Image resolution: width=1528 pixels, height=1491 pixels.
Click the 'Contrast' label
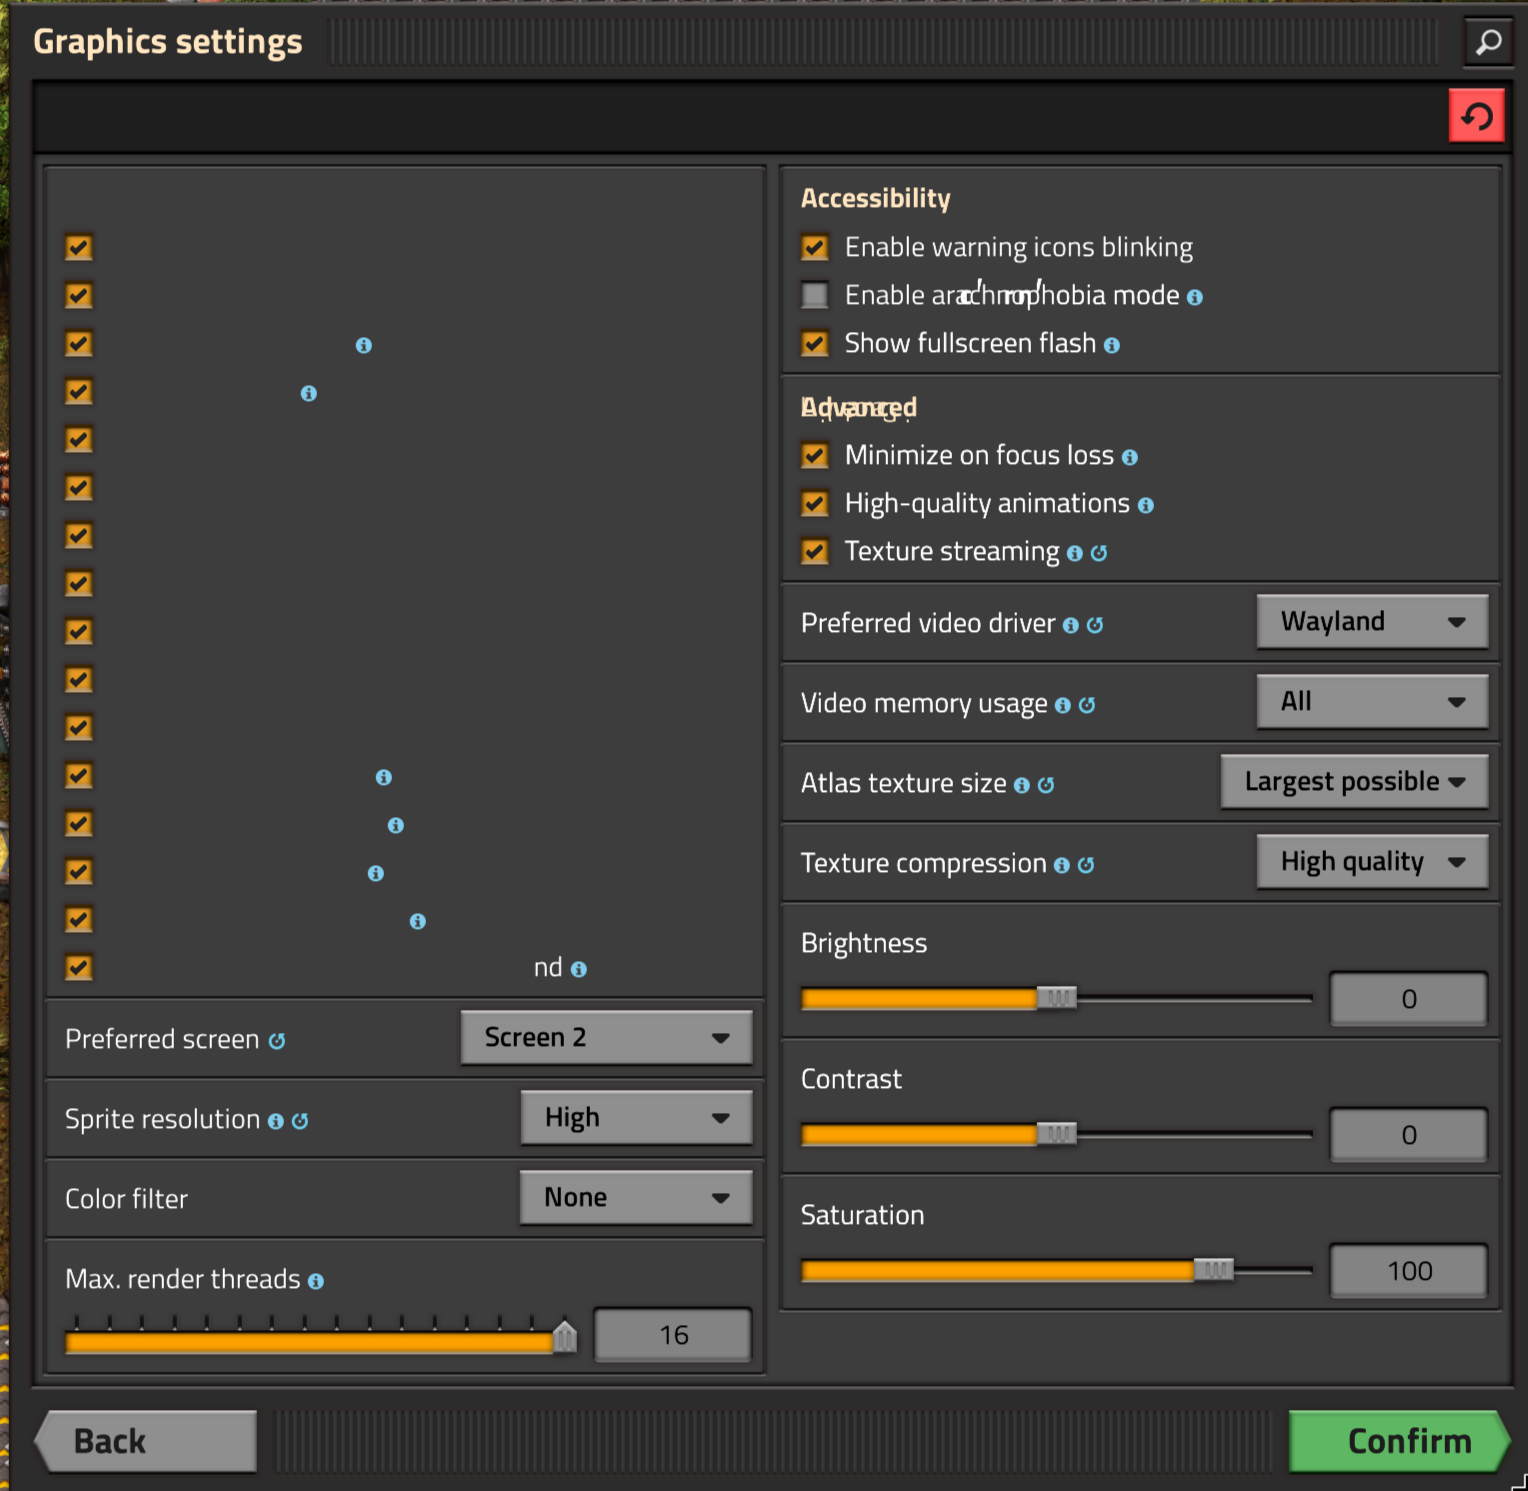(x=851, y=1079)
